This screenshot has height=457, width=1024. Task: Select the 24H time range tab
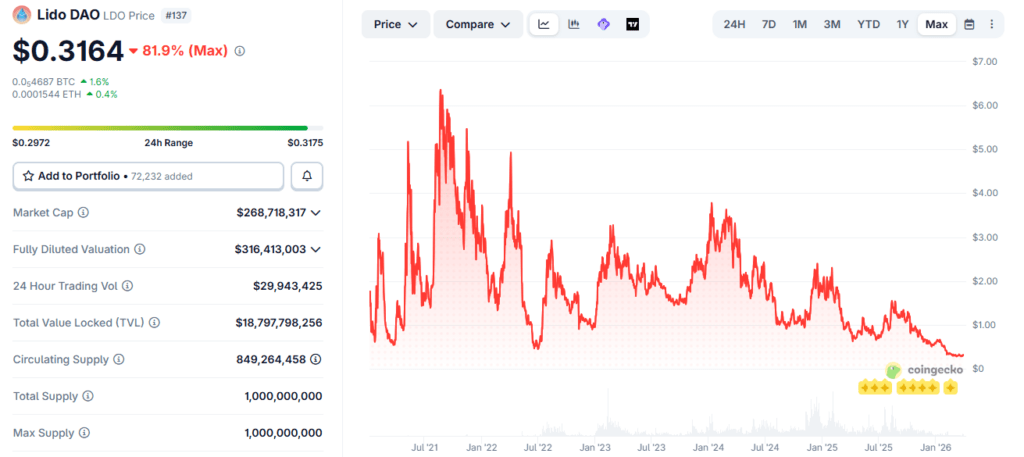coord(734,24)
